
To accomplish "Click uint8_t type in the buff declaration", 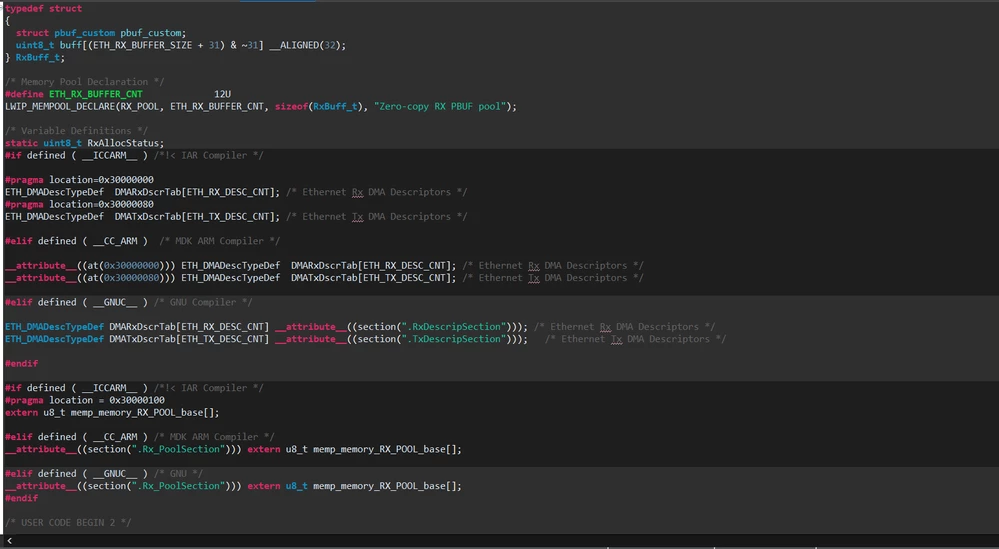I will 35,45.
